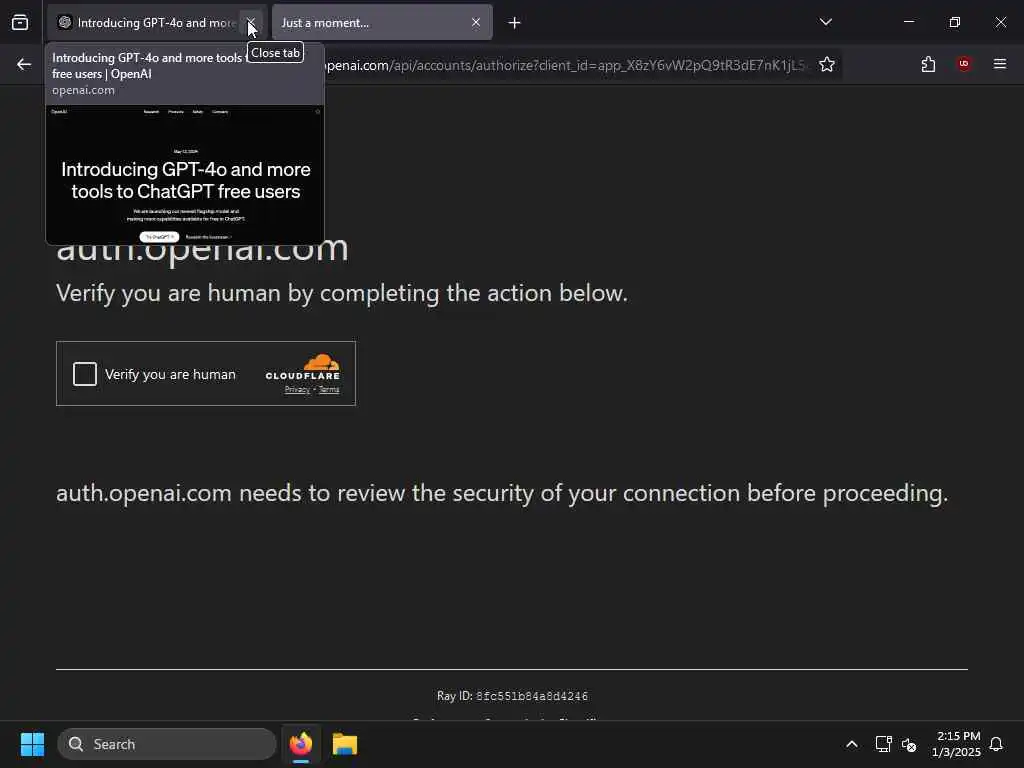Open the network status tray icon
Screen dimensions: 1024x768
[x=883, y=744]
